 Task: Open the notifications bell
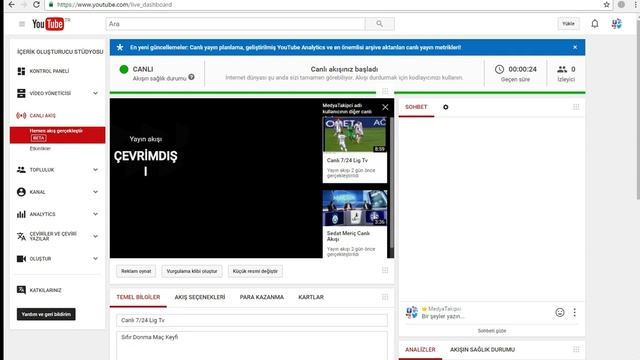(x=595, y=24)
